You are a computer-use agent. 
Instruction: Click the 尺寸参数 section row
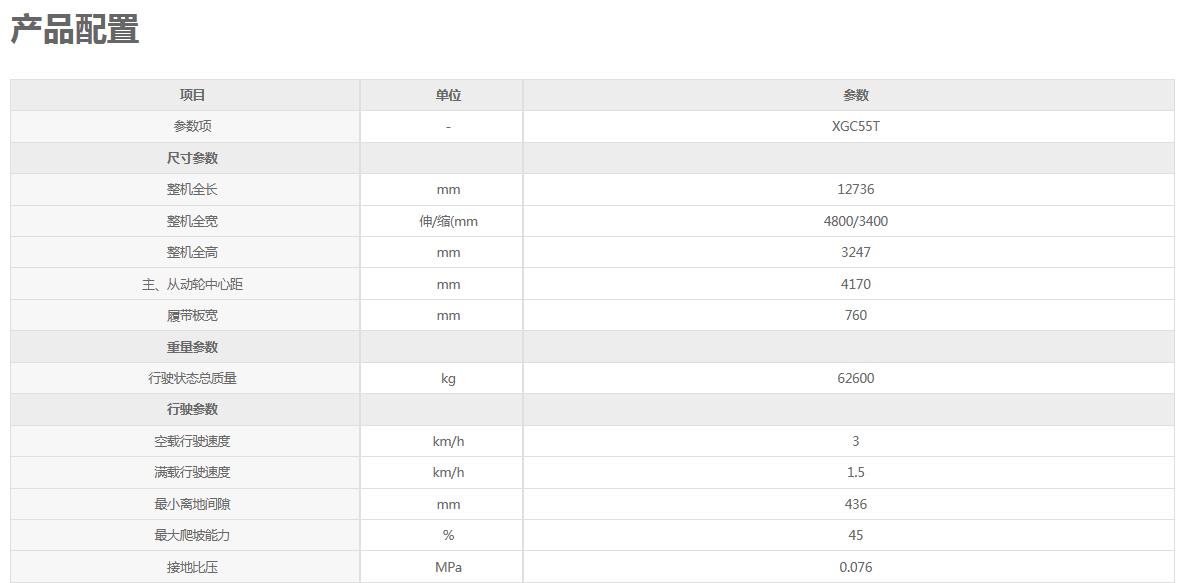point(592,158)
